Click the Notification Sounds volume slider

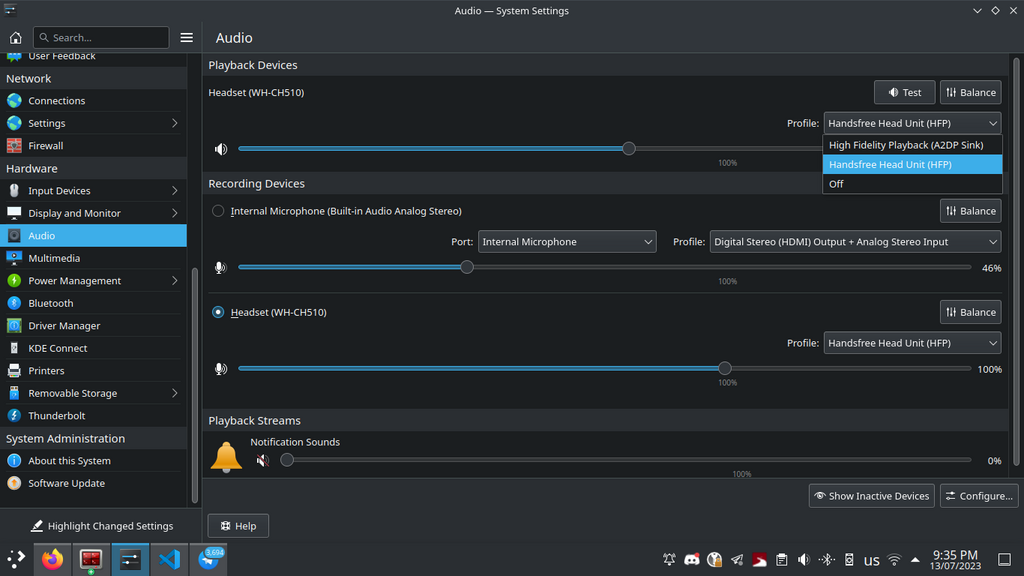coord(628,460)
